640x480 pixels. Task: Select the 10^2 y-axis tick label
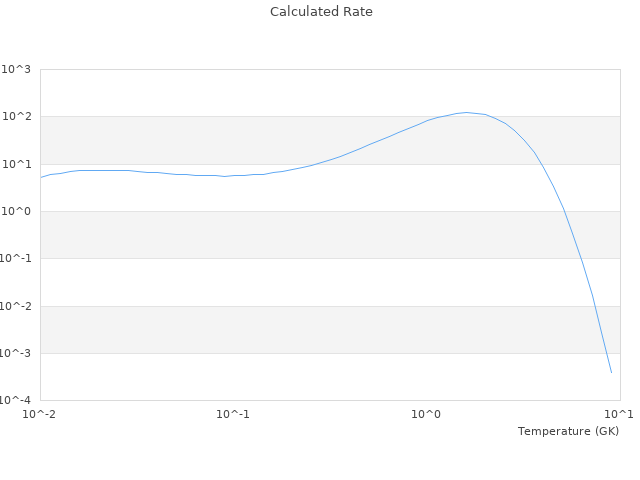[16, 117]
